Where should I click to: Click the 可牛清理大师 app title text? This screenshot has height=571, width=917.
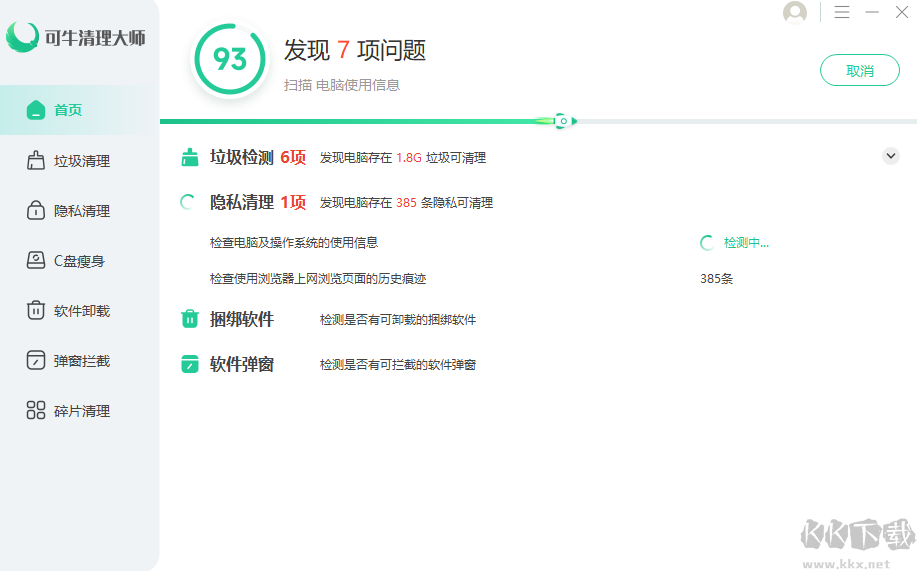click(95, 38)
